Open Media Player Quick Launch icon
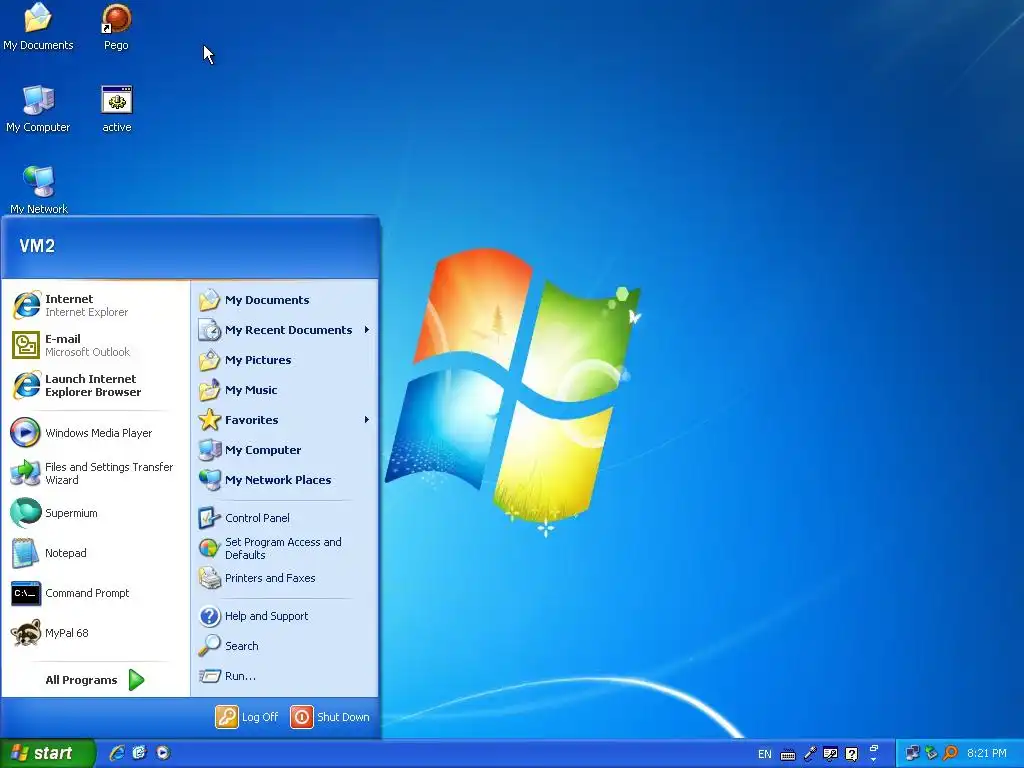The width and height of the screenshot is (1024, 768). coord(163,753)
